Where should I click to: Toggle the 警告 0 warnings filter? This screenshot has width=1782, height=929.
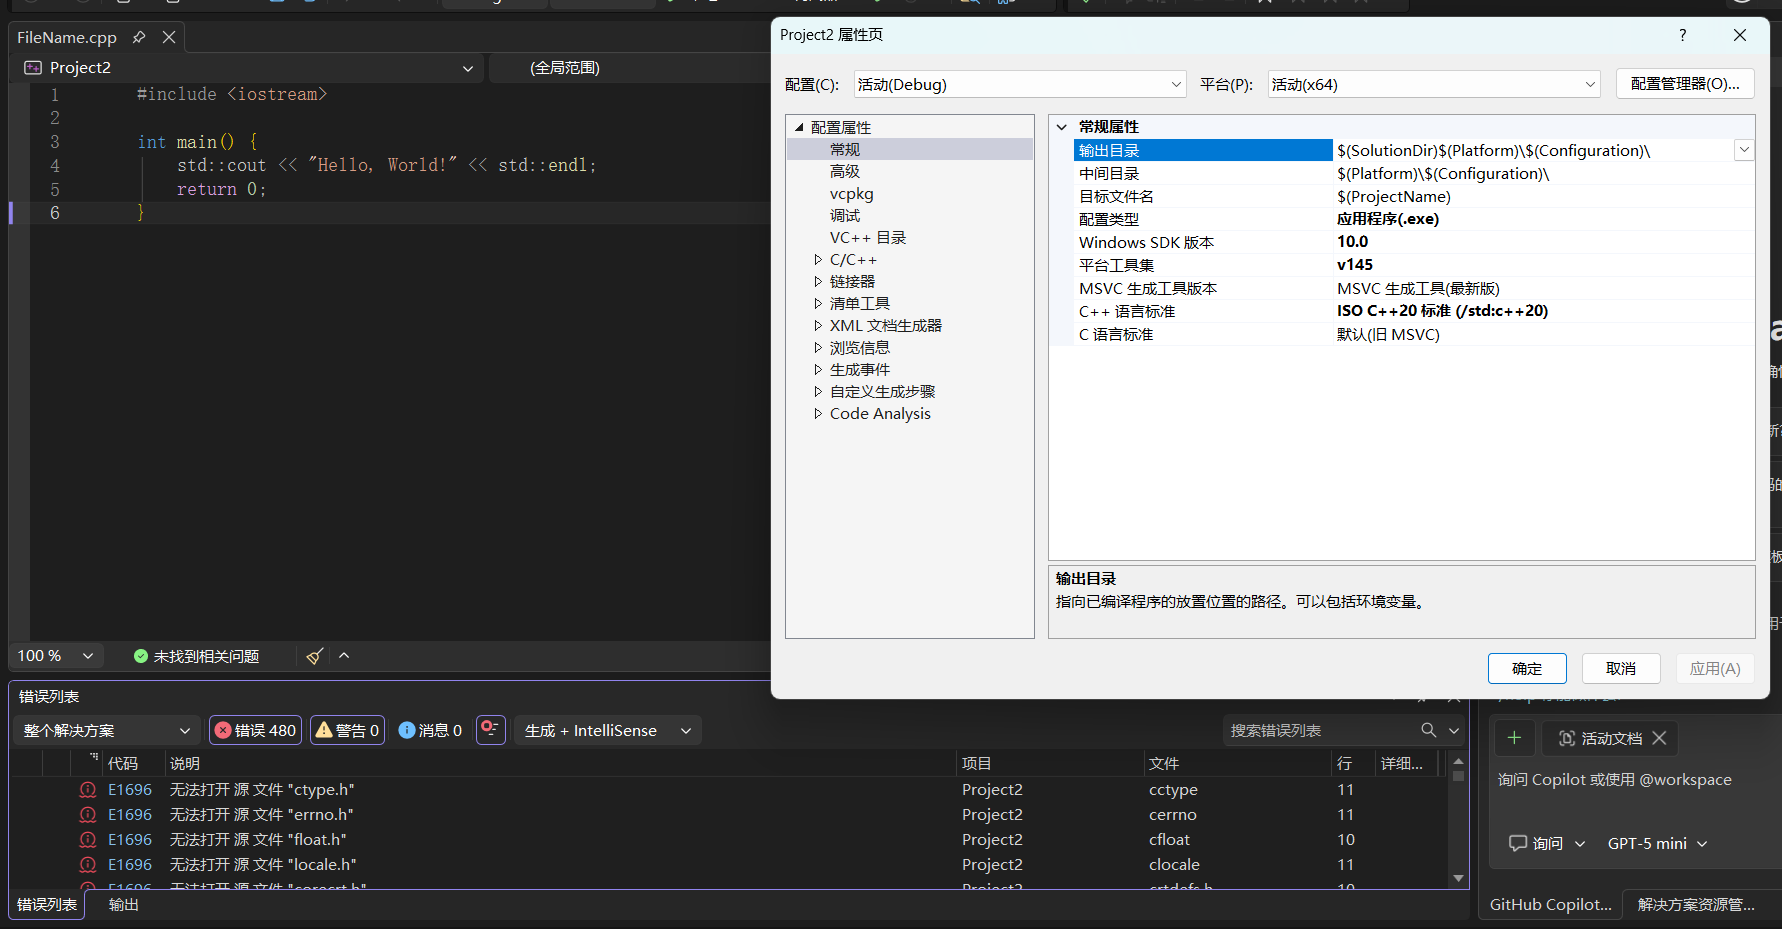348,731
